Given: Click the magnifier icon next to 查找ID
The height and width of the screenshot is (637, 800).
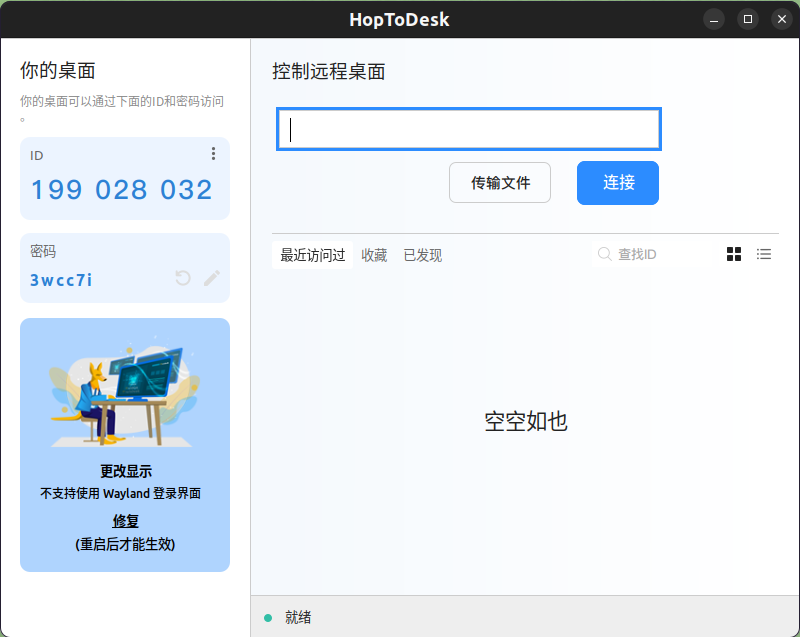Looking at the screenshot, I should [x=604, y=254].
